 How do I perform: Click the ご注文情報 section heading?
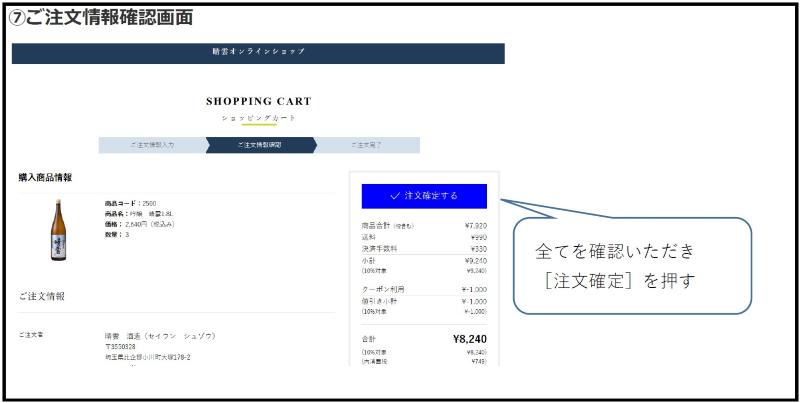coord(42,296)
